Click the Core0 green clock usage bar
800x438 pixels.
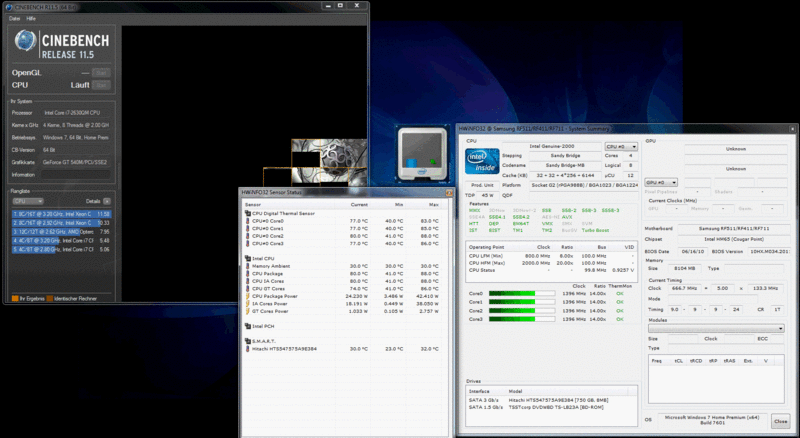click(x=522, y=294)
